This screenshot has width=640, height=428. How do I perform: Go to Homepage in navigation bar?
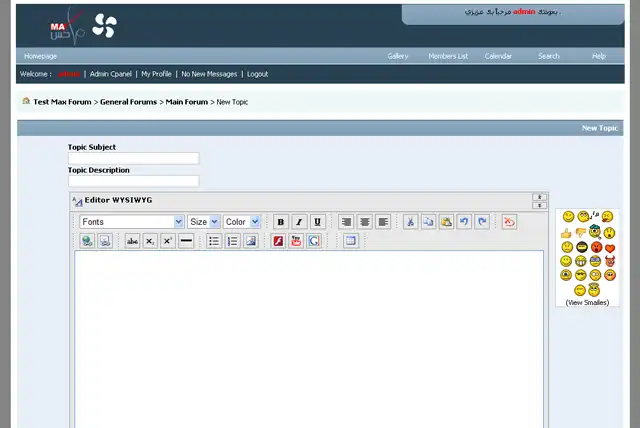(40, 56)
